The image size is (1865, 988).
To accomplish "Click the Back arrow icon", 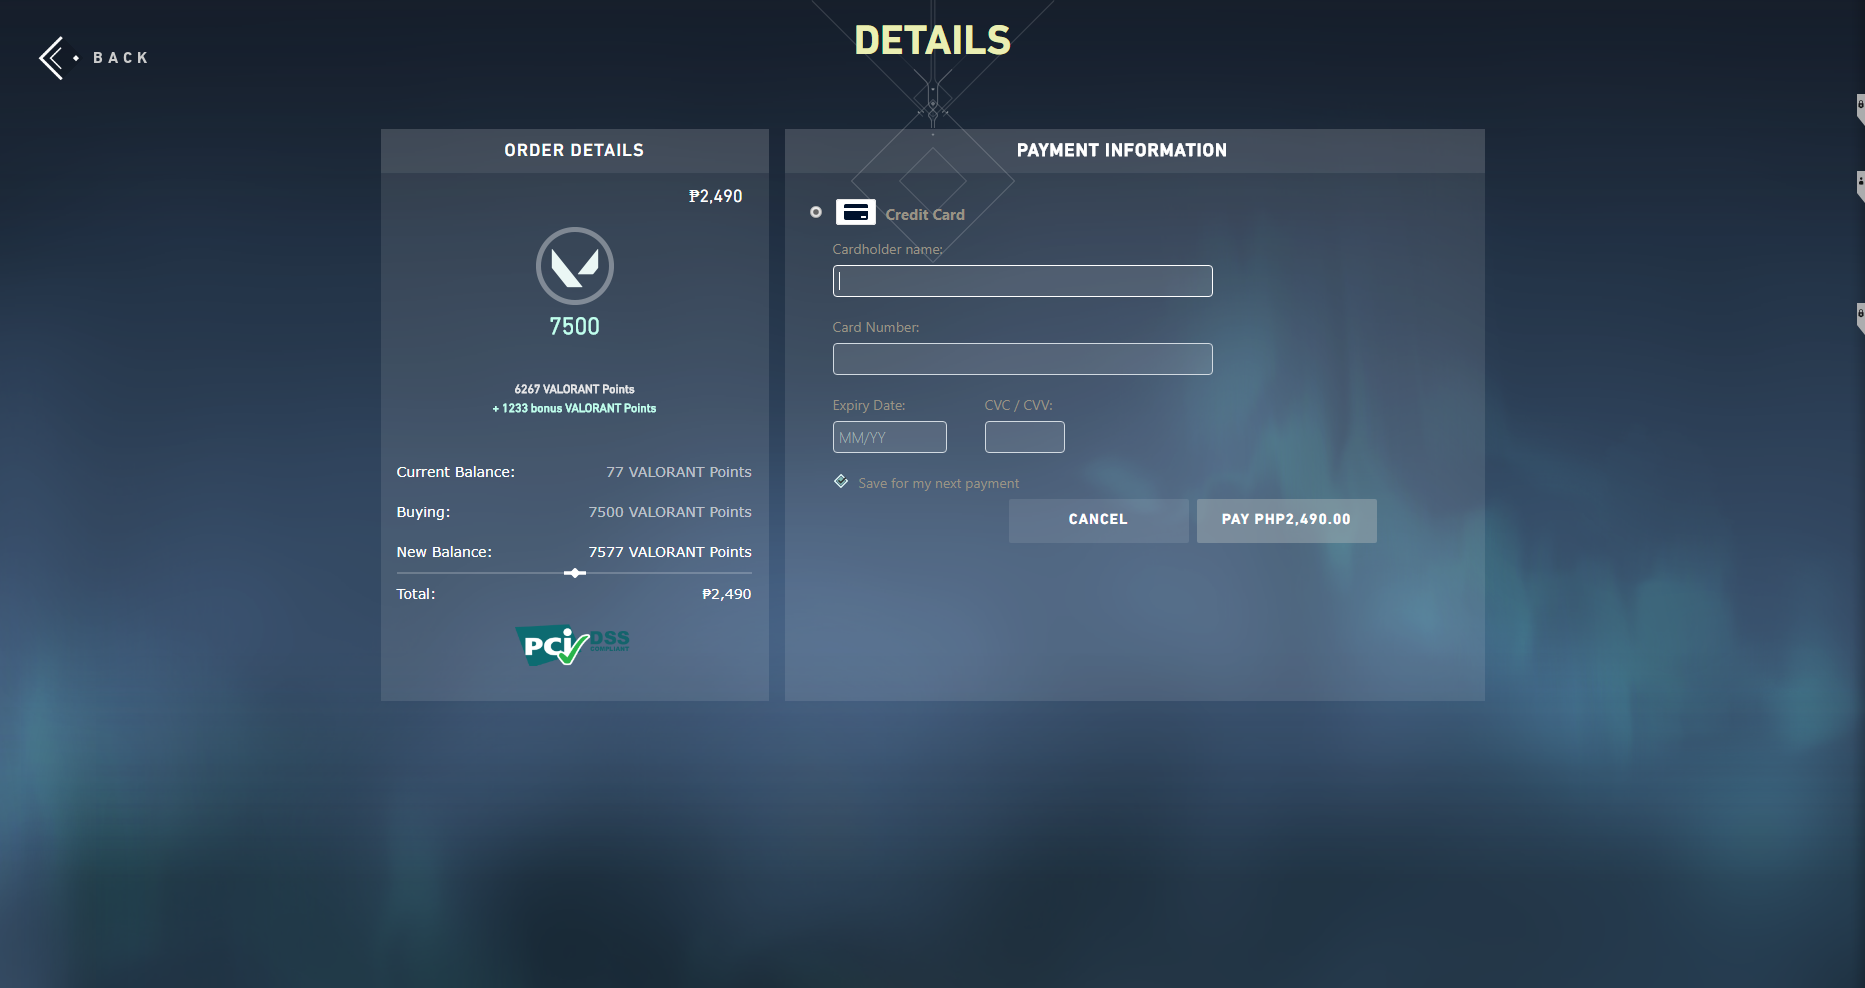I will [x=52, y=57].
